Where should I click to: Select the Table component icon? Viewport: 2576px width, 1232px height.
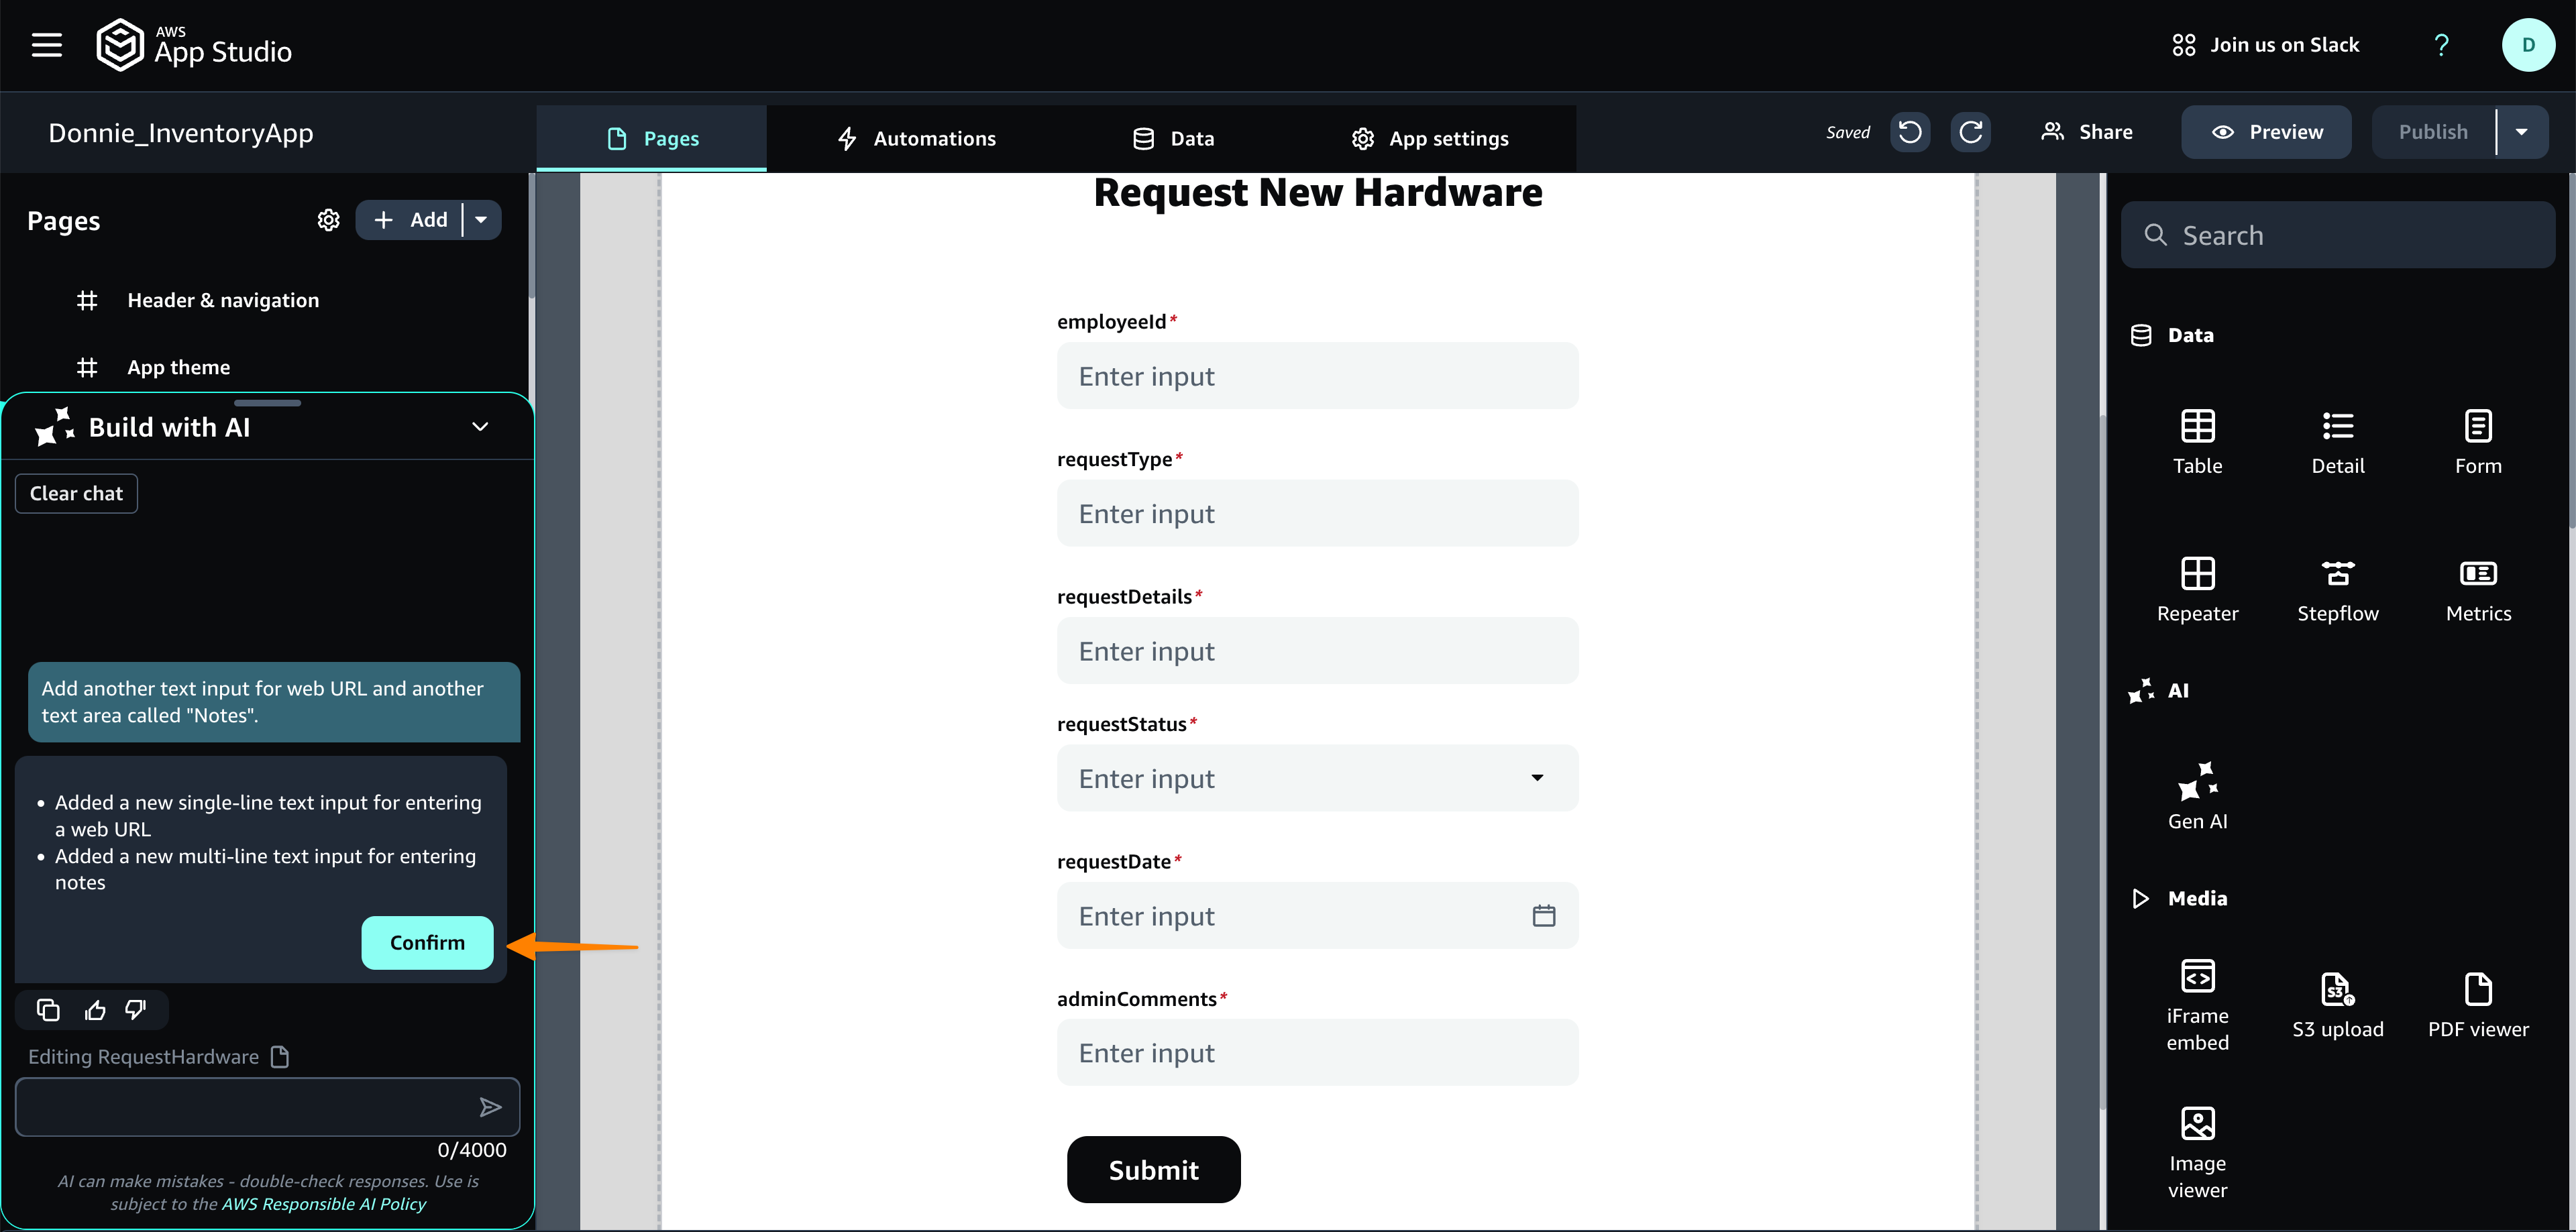2197,427
